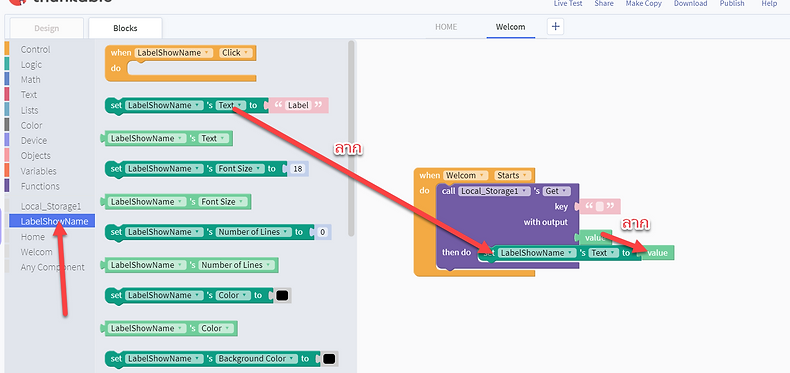Open Local_Storage1 dropdown in call block
The width and height of the screenshot is (790, 373).
coord(495,191)
